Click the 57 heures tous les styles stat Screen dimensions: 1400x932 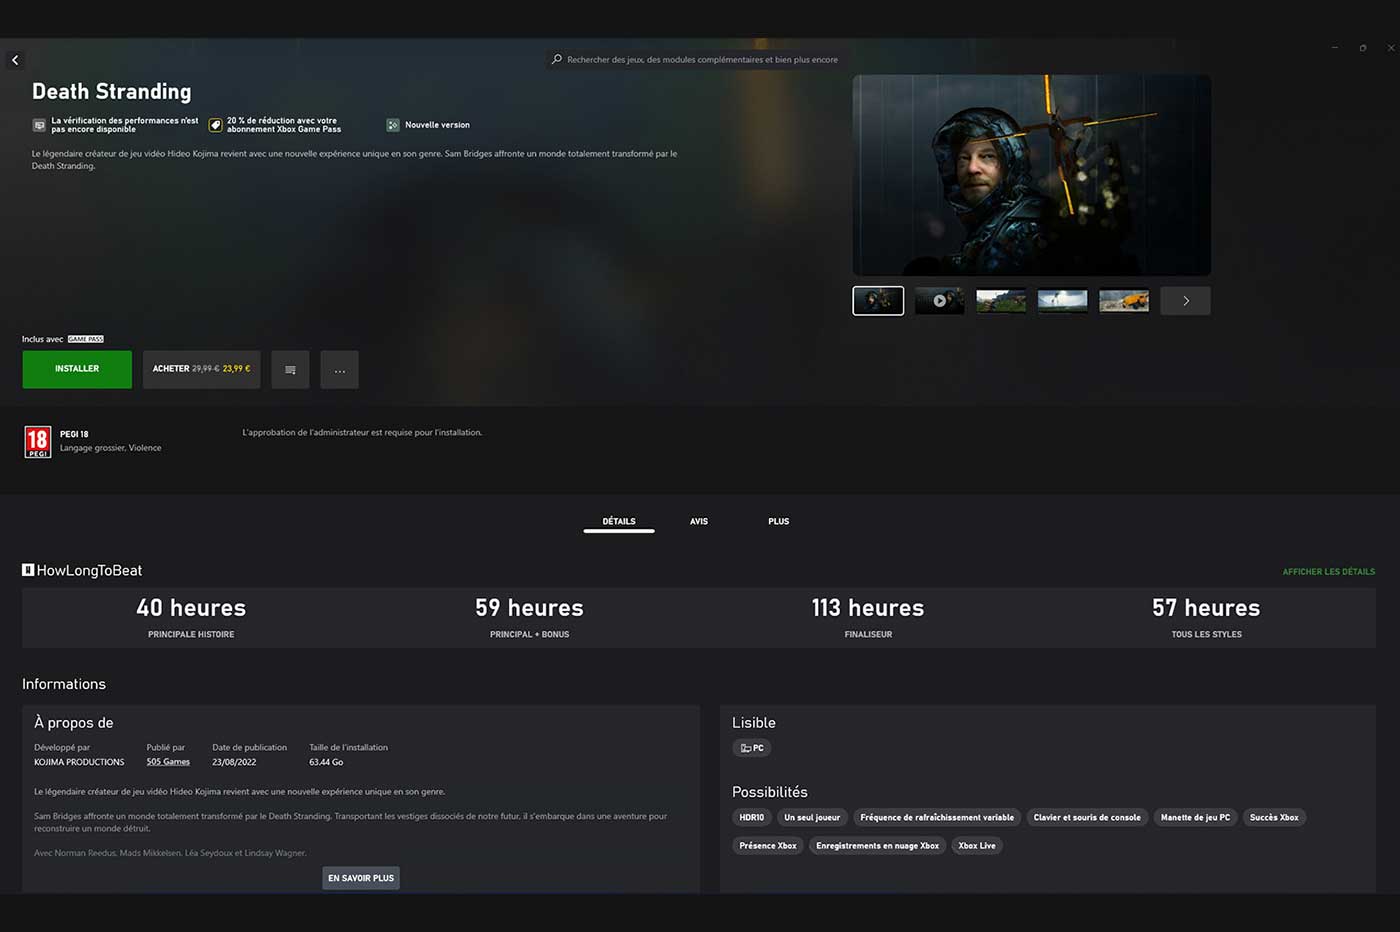[x=1206, y=617]
